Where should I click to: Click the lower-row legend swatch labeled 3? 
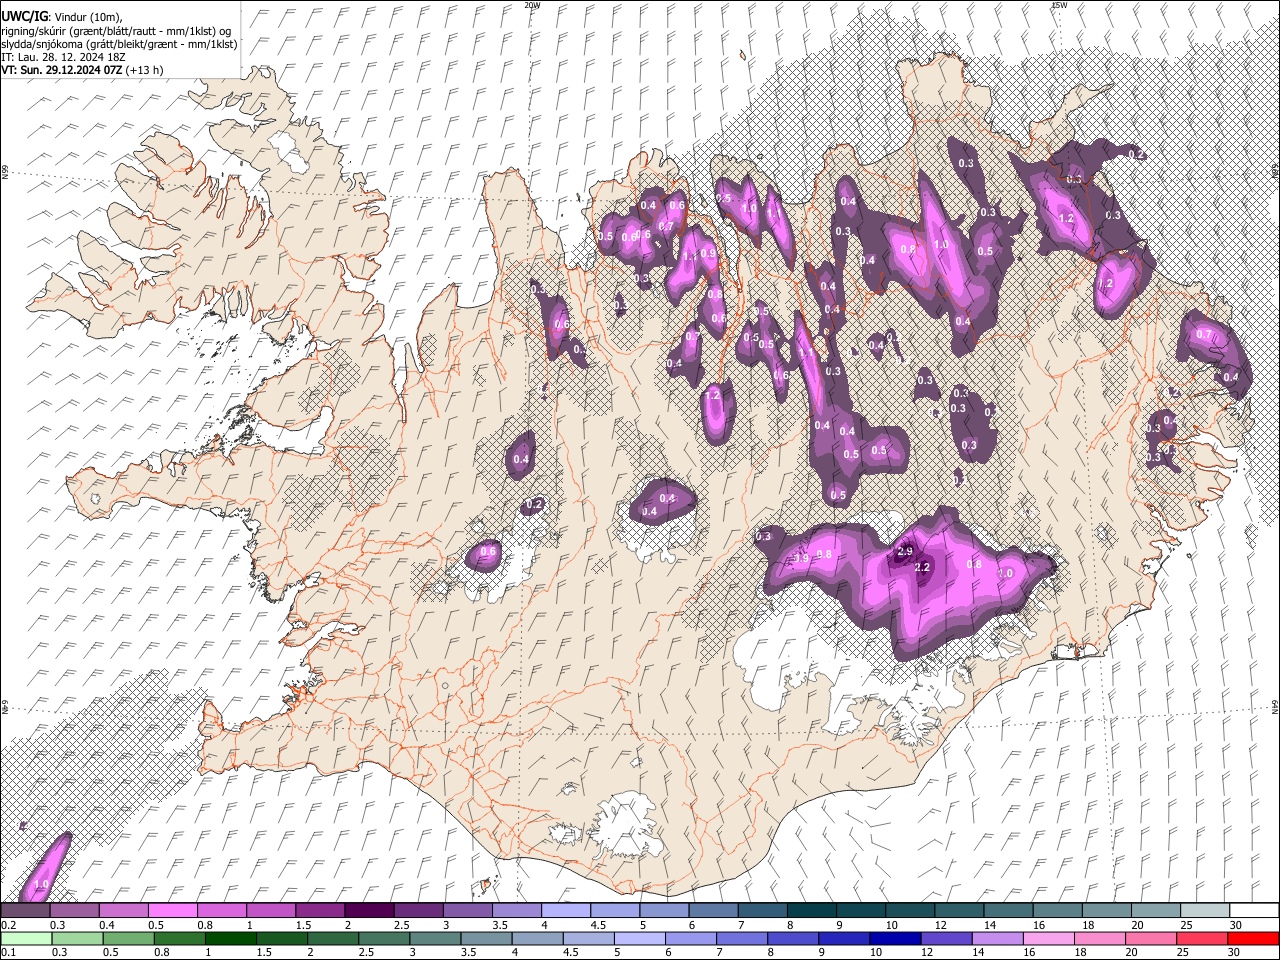click(435, 938)
